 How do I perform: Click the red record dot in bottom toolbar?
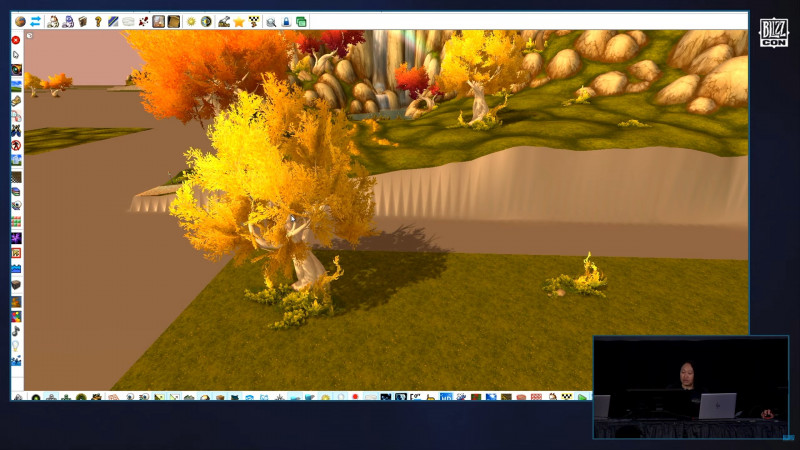click(355, 396)
